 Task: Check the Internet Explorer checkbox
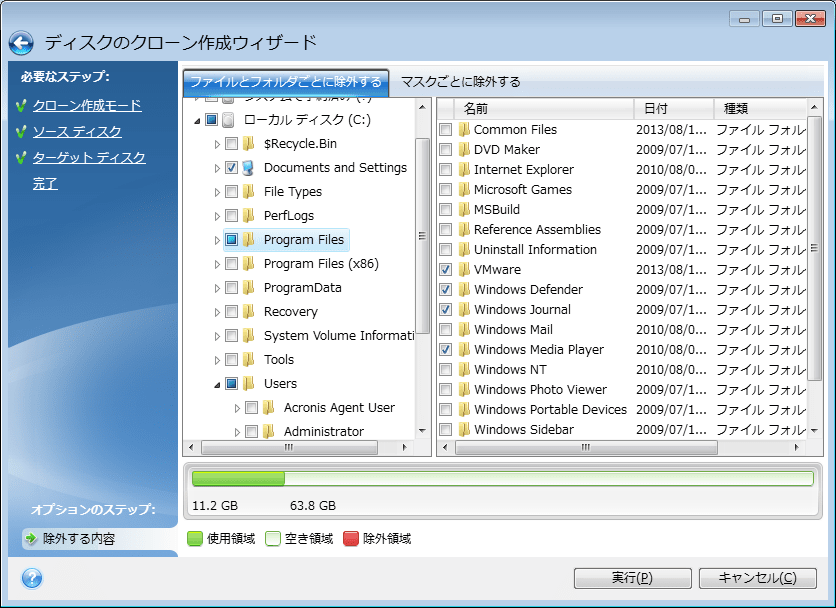point(446,170)
